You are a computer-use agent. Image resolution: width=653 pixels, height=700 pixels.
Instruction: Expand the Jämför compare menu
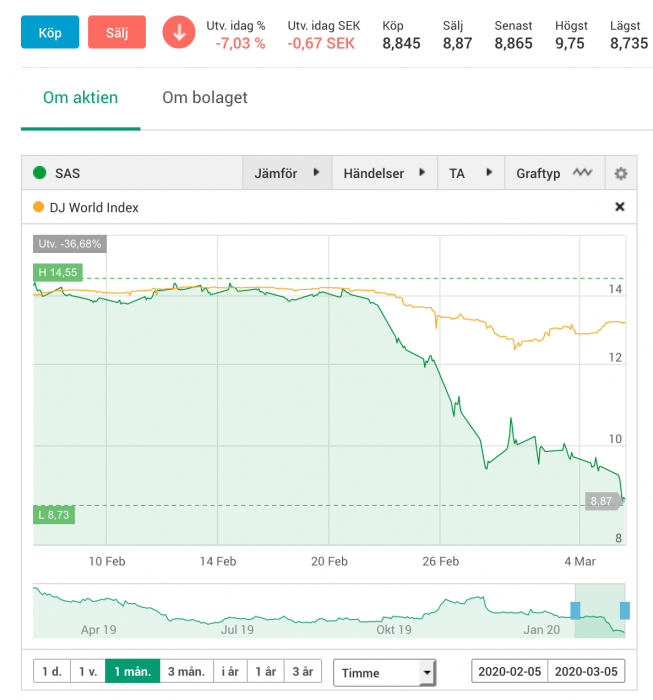287,173
